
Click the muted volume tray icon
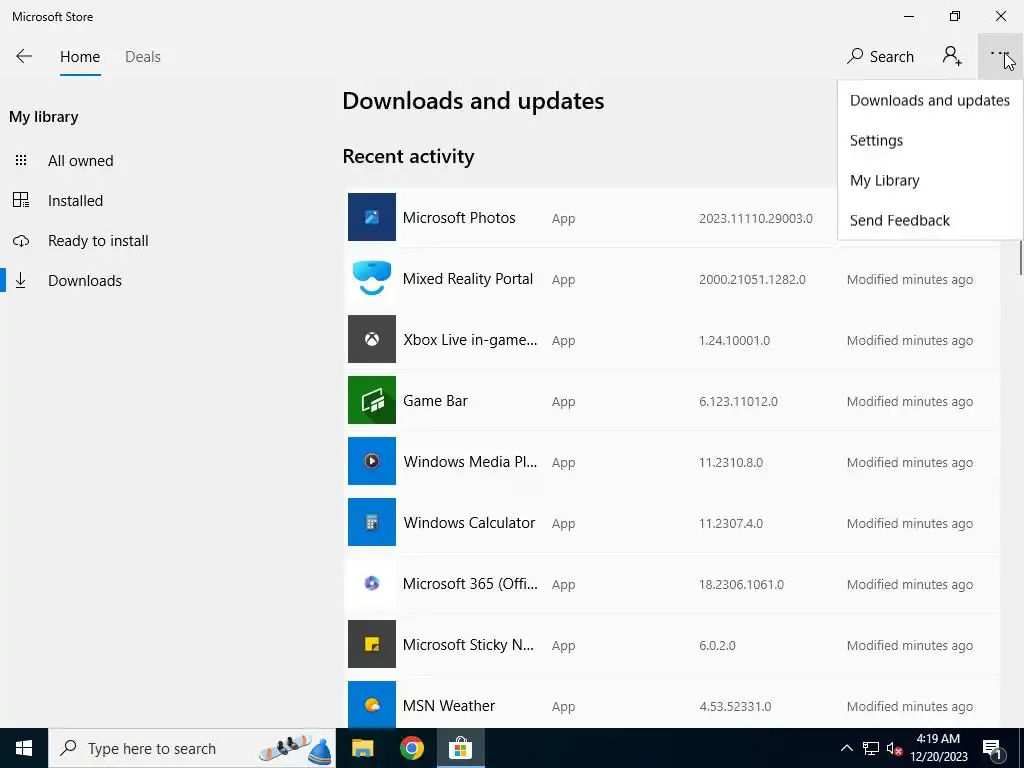[x=894, y=748]
